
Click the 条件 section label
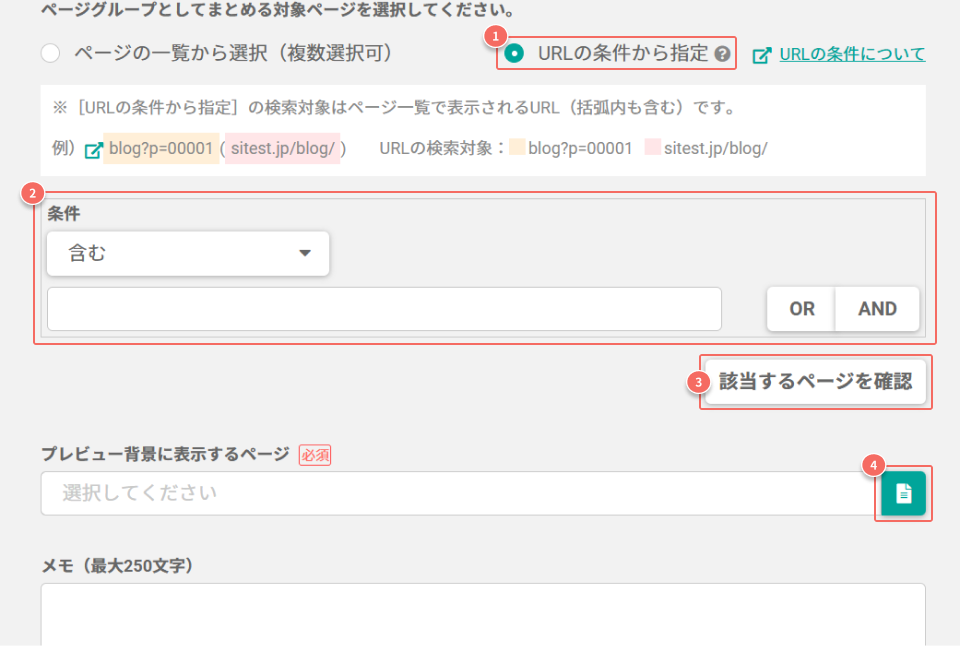[x=64, y=214]
